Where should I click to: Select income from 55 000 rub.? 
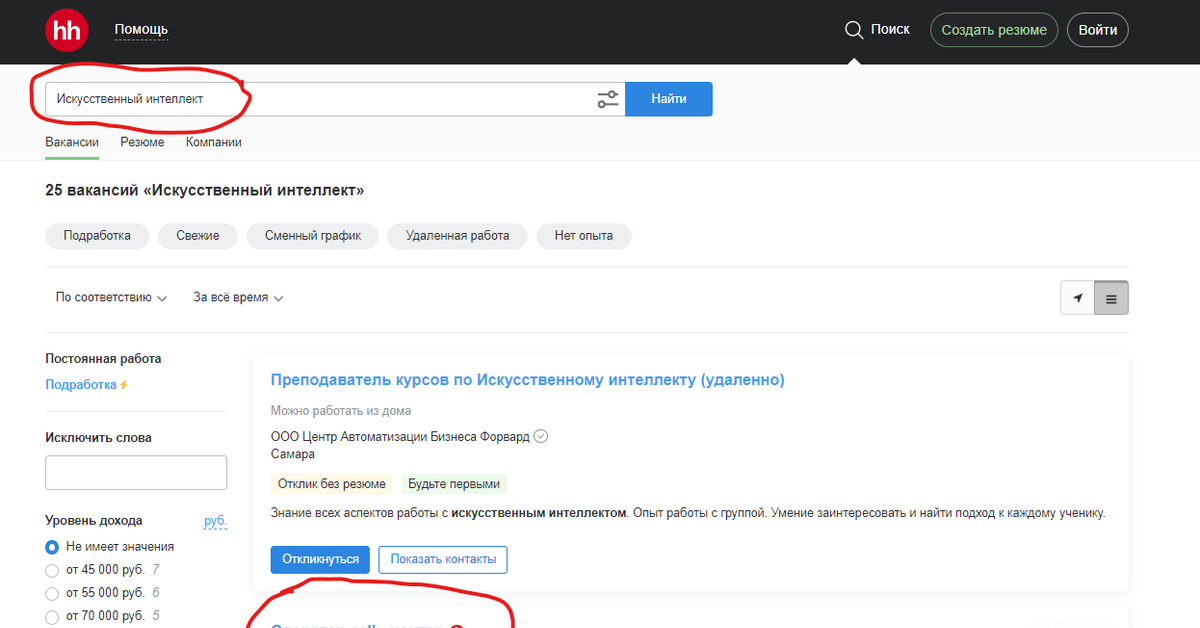coord(52,593)
